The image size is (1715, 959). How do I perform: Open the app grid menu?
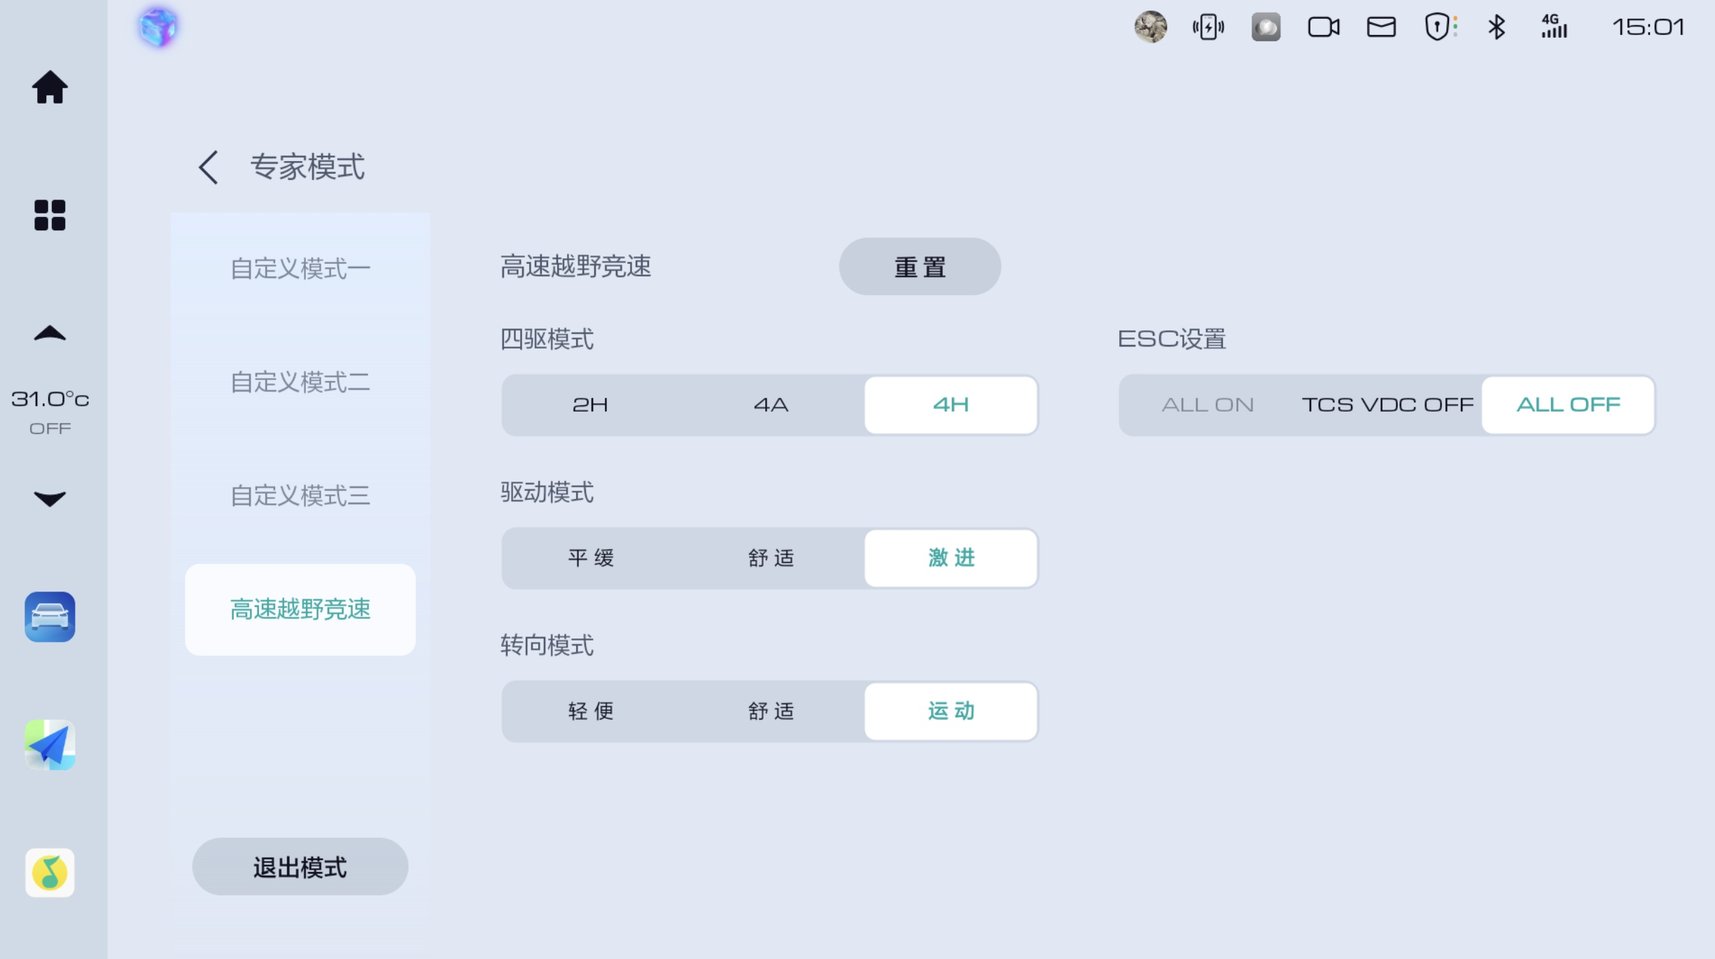[x=50, y=215]
